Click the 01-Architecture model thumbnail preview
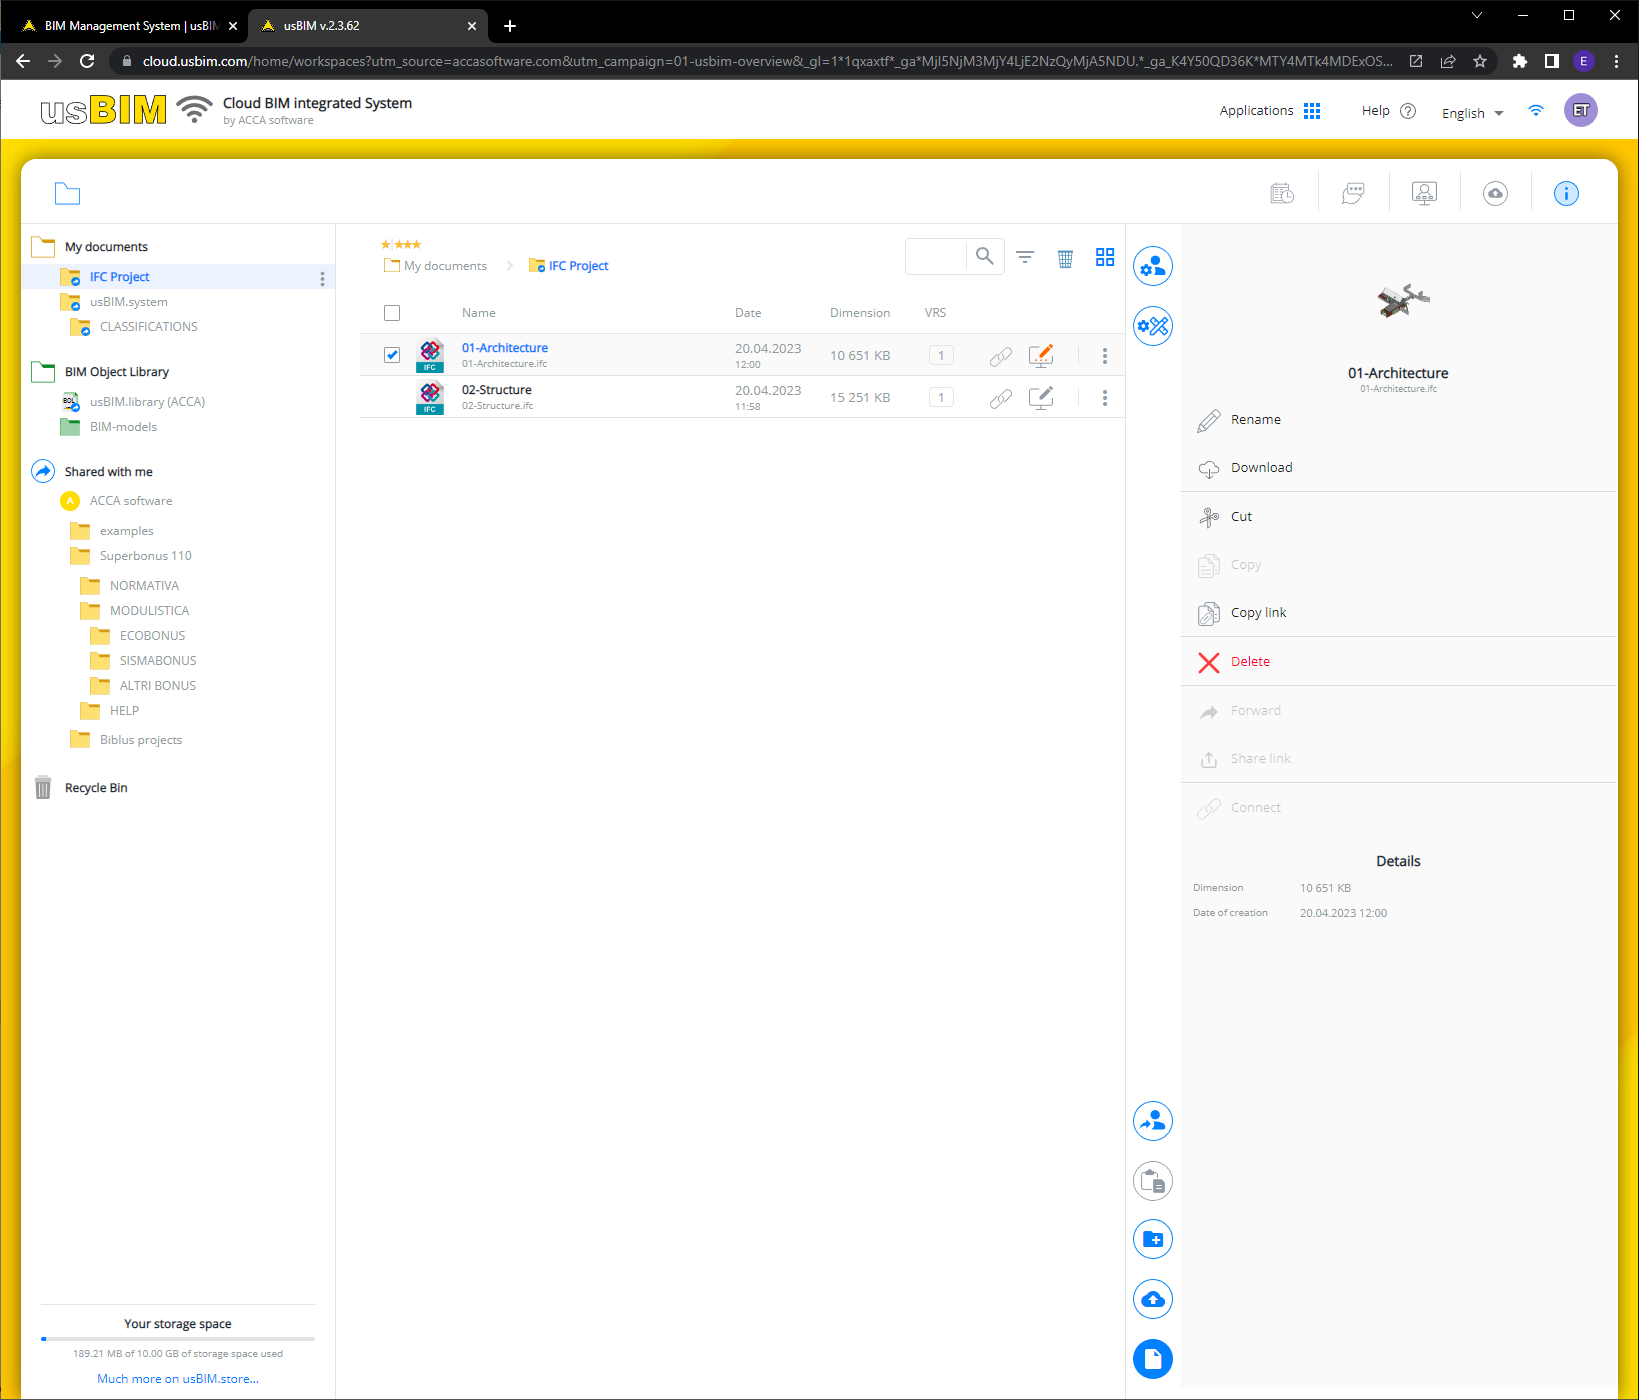1639x1400 pixels. click(1403, 300)
